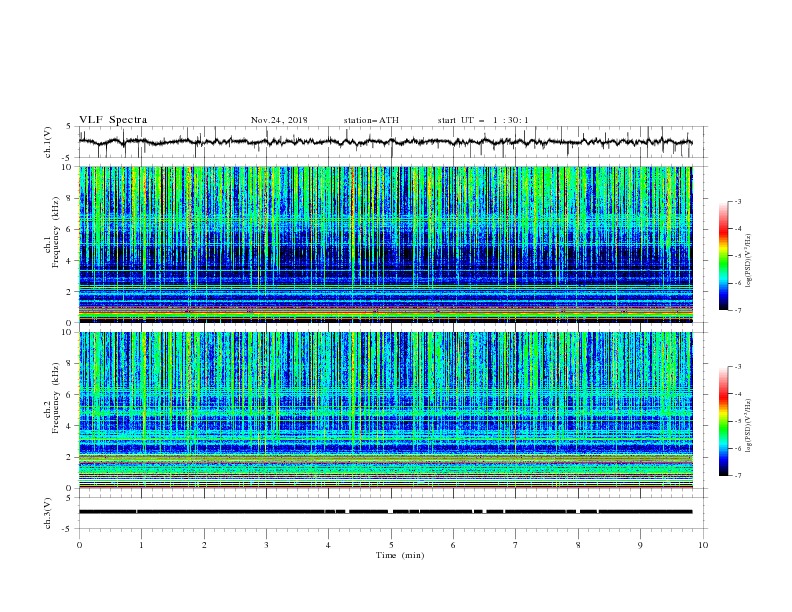Screen dimensions: 792x612
Task: Click the "4" kHz tick on ch.2 frequency axis
Action: click(x=70, y=426)
